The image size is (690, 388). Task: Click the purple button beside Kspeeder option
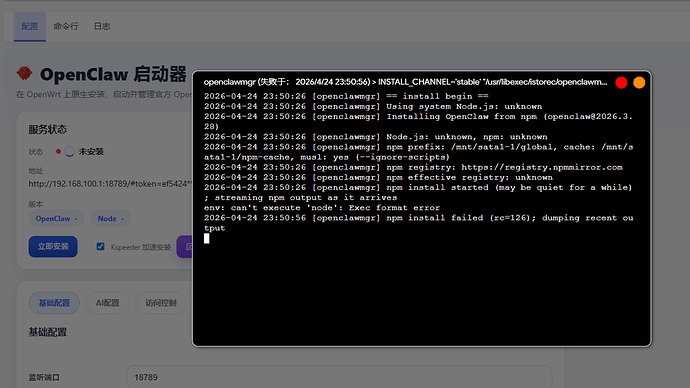tap(184, 247)
